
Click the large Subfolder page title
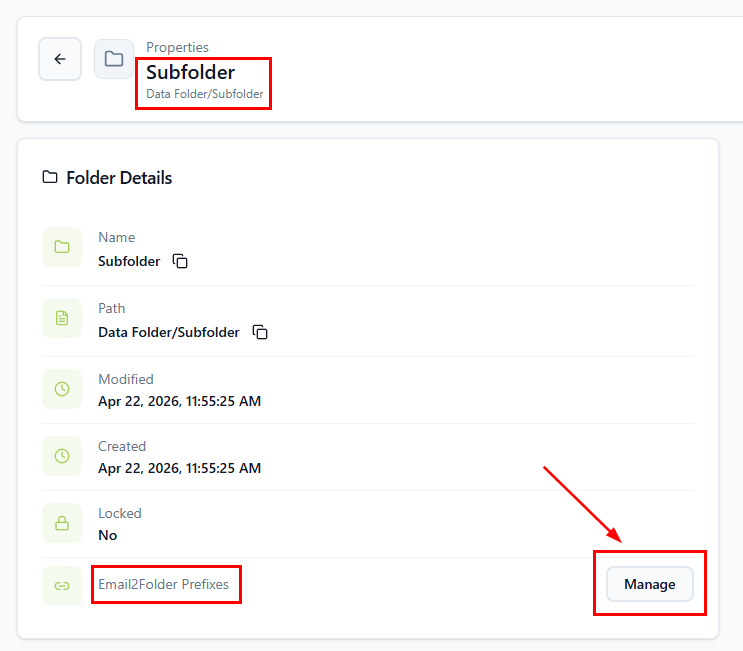190,72
